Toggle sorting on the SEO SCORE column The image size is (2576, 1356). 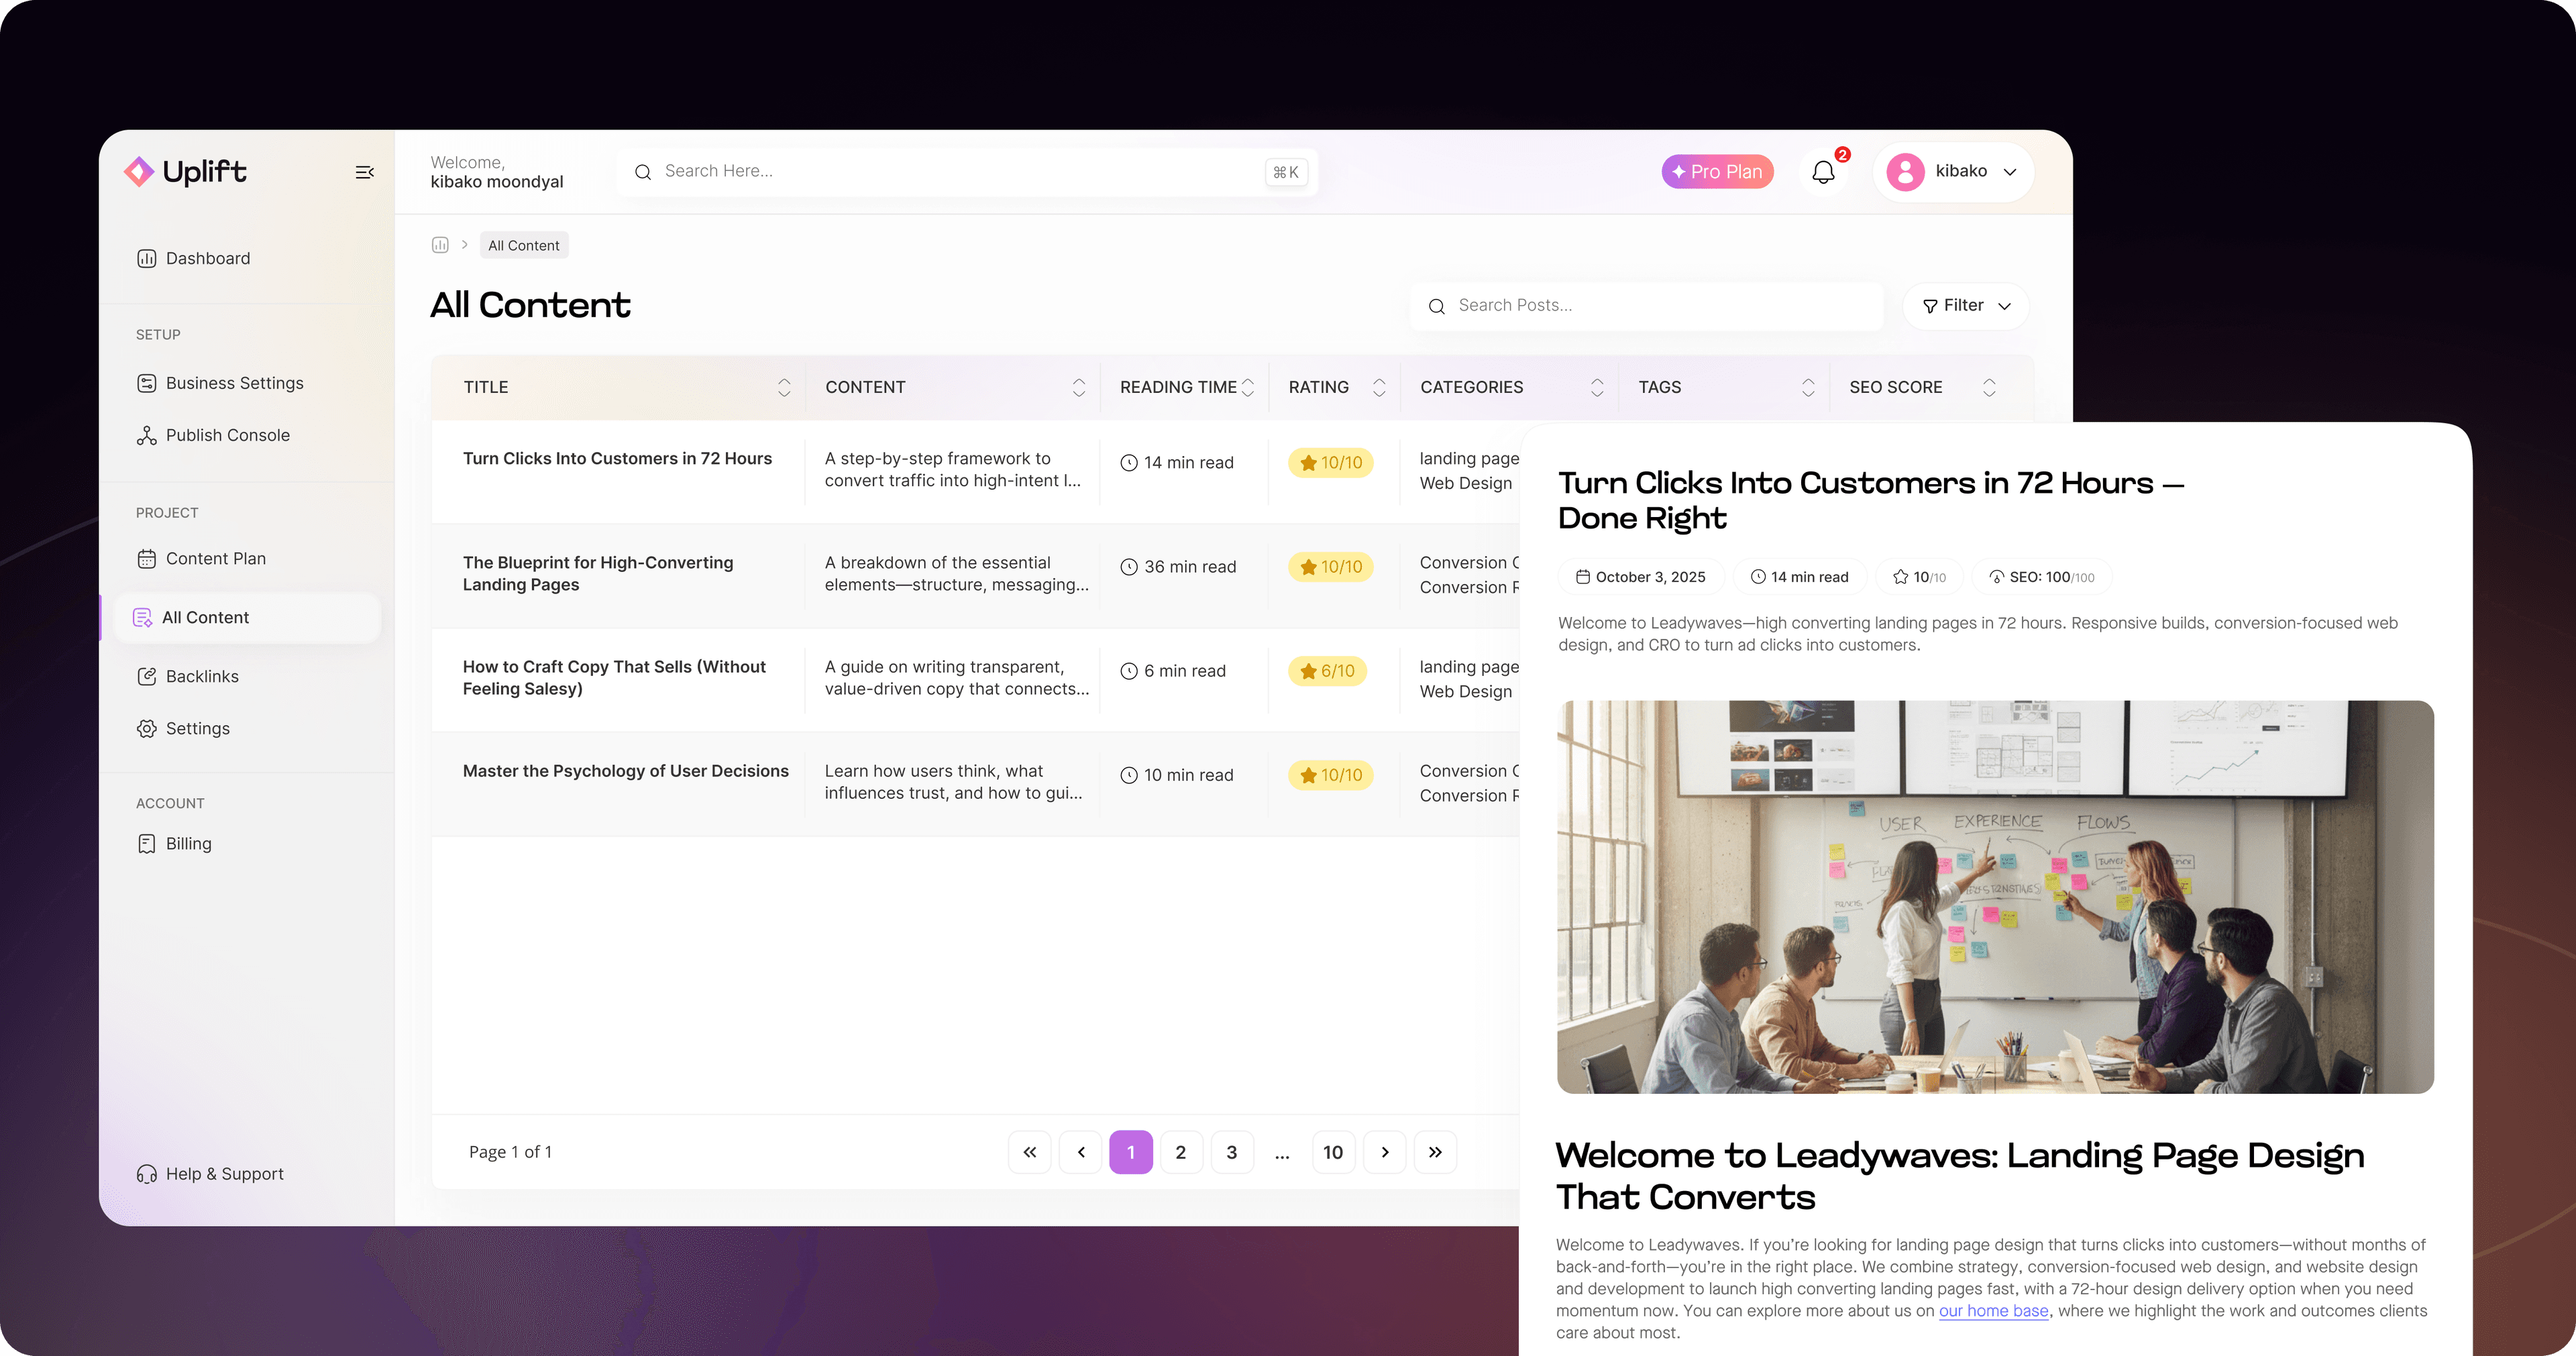1989,387
